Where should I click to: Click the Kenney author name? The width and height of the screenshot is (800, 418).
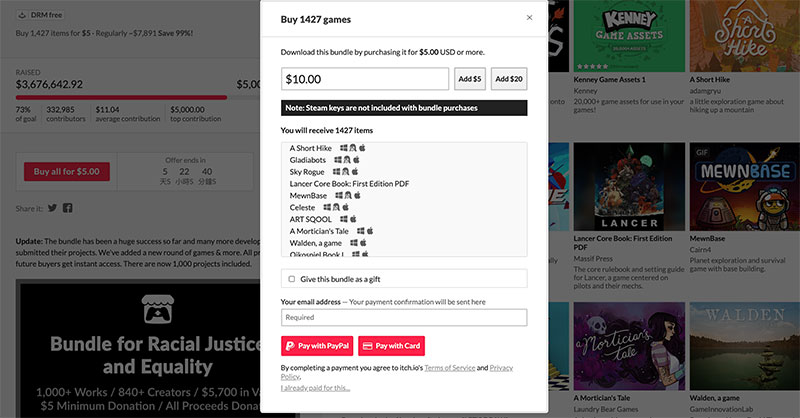pos(585,91)
